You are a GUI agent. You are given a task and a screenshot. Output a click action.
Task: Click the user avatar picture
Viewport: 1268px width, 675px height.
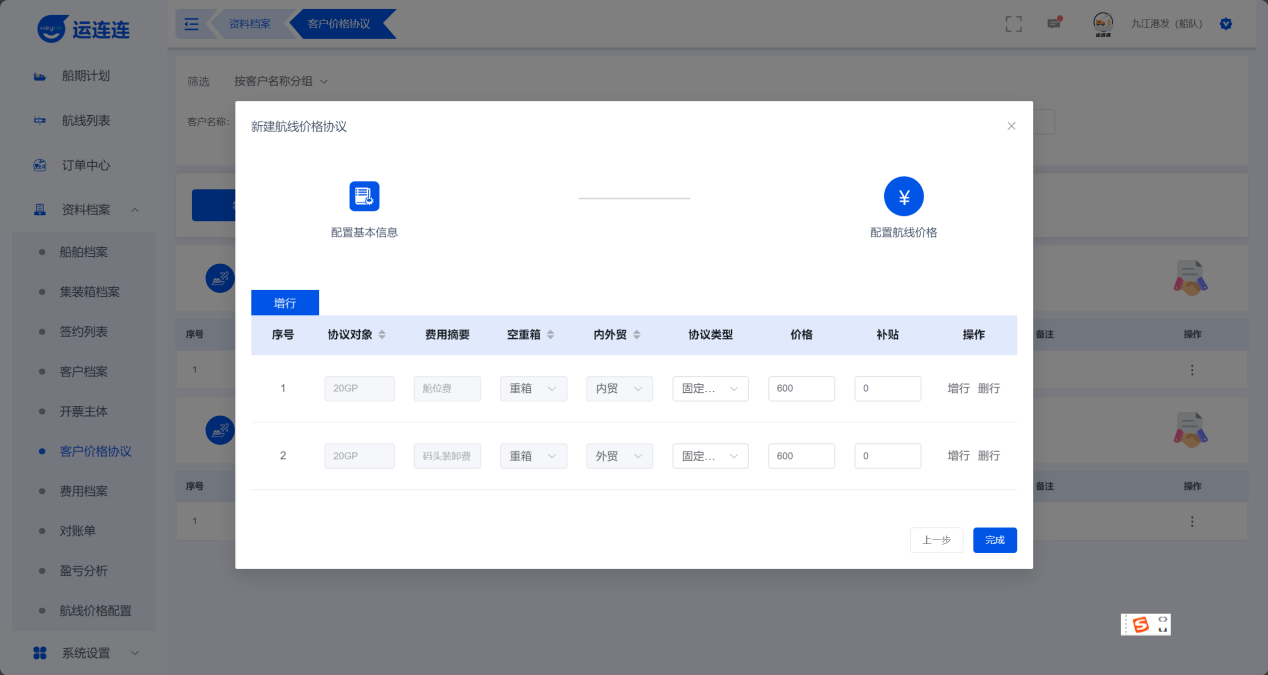point(1103,24)
